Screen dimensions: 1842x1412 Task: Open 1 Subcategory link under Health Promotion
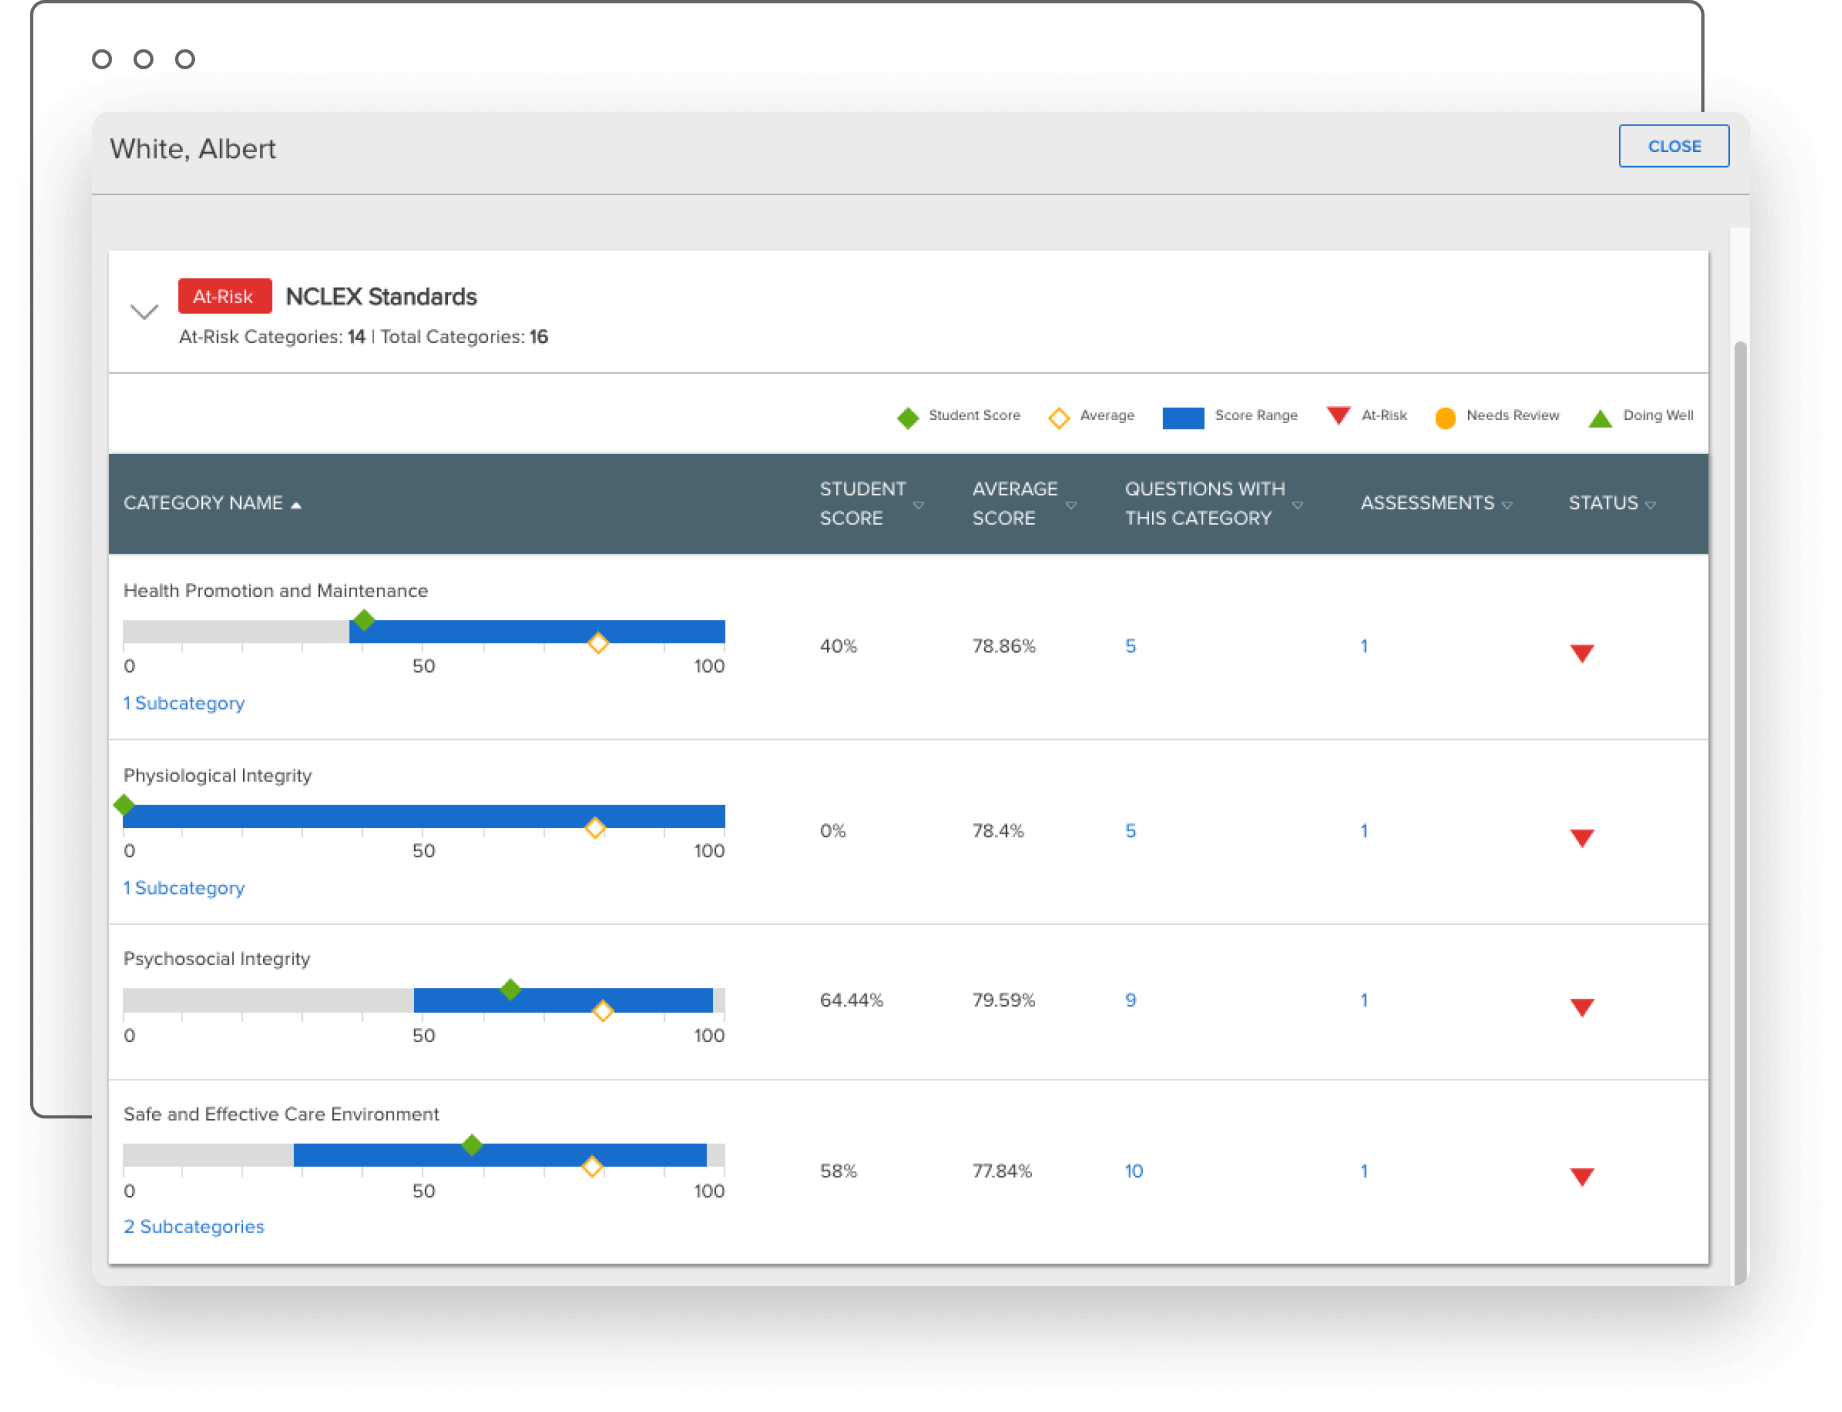pos(184,703)
